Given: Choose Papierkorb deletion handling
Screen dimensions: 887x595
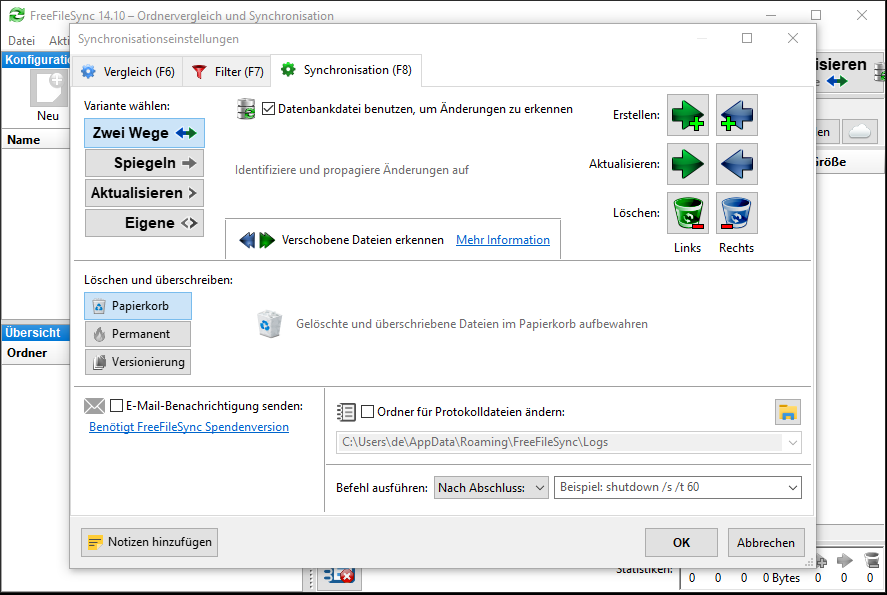Looking at the screenshot, I should (138, 306).
